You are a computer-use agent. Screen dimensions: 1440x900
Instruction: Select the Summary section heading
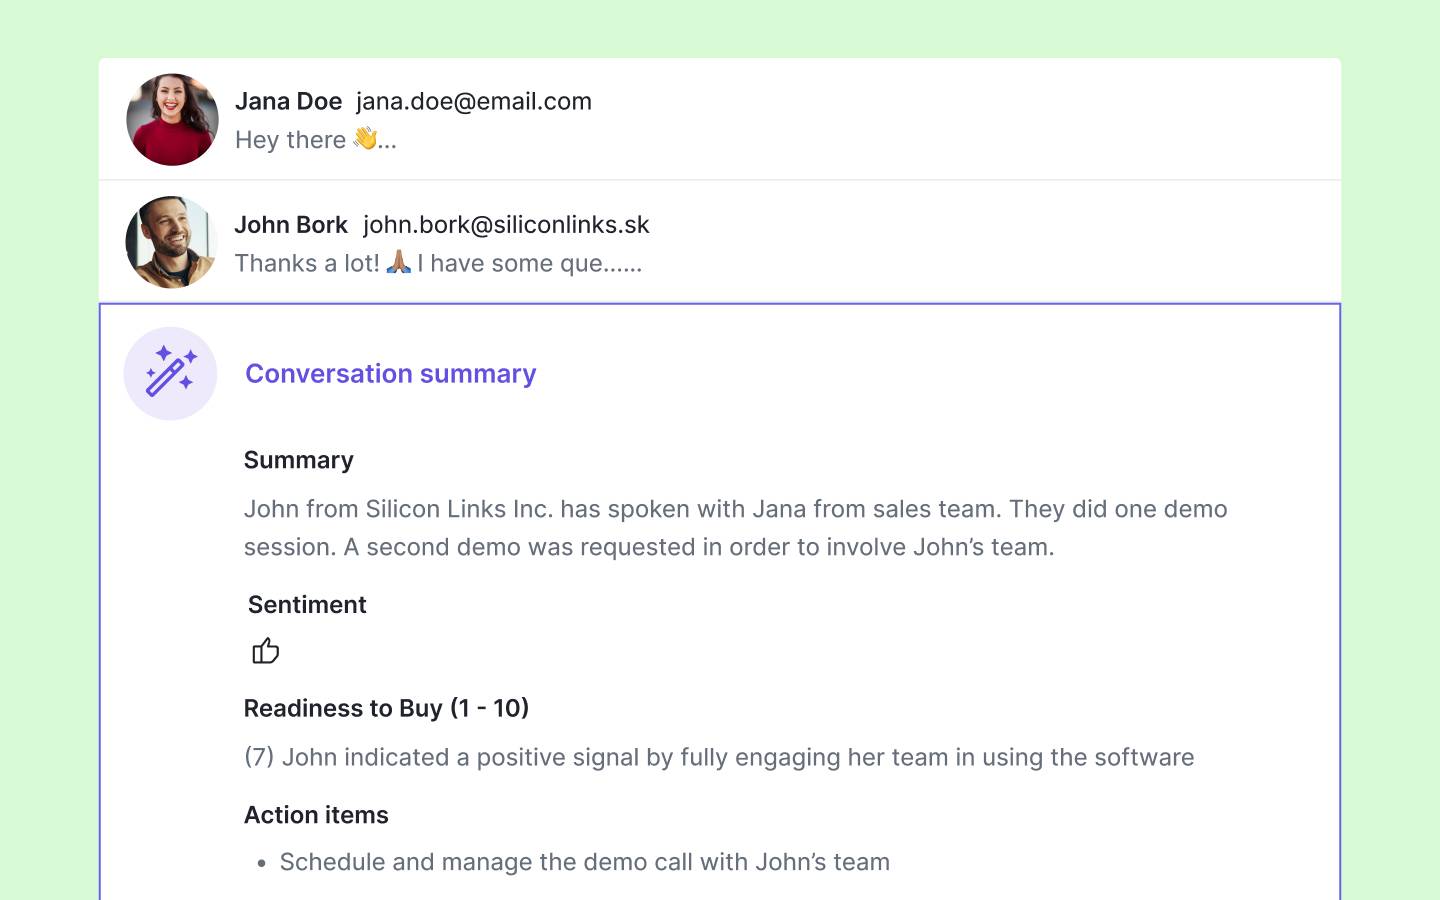point(298,460)
